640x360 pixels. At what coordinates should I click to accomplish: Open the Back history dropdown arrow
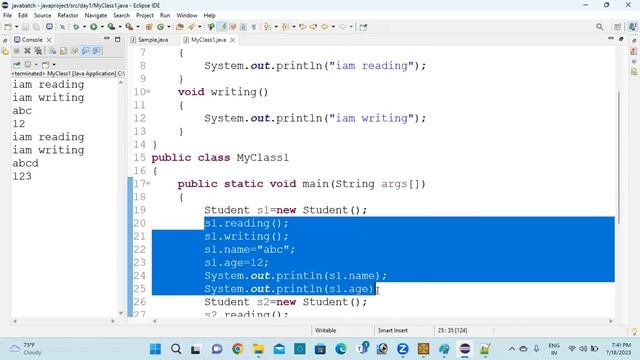click(333, 27)
